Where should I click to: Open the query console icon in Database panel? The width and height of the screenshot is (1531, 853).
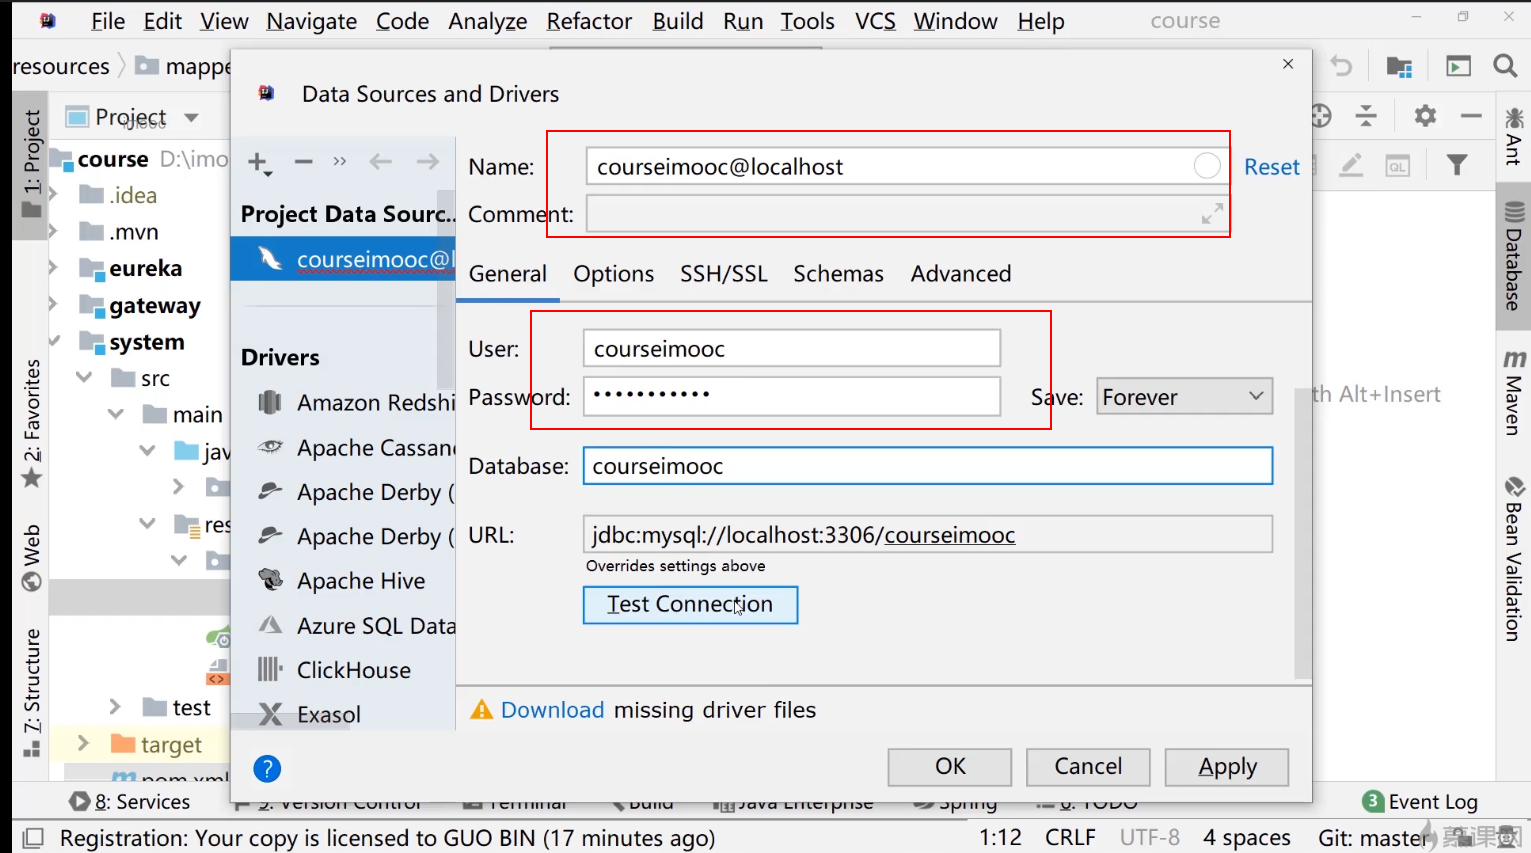pos(1398,166)
